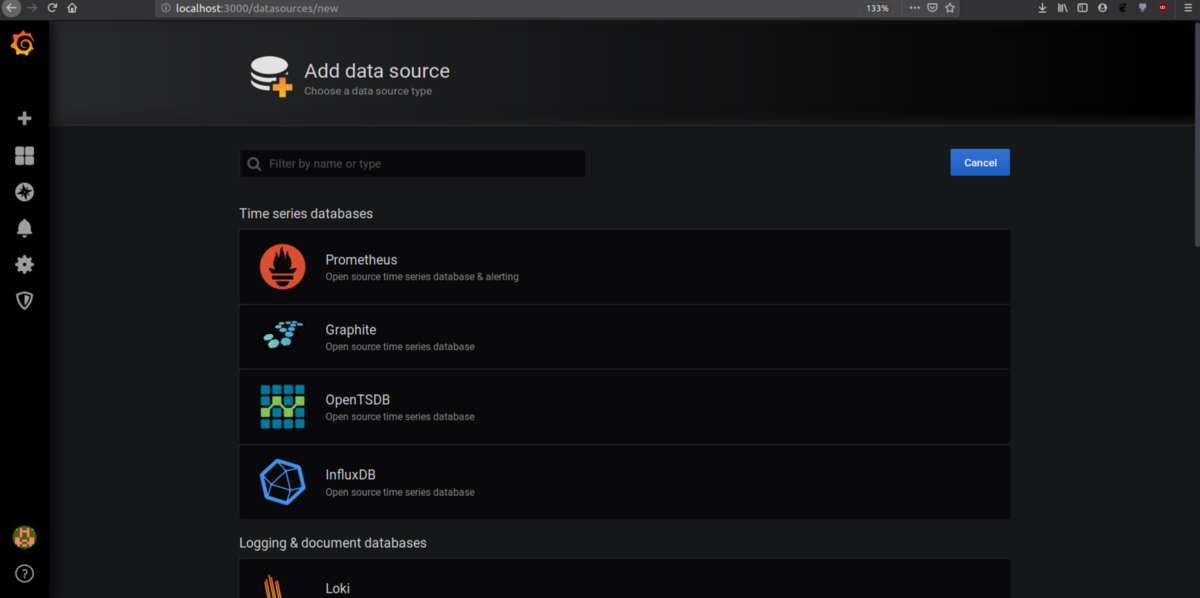Image resolution: width=1200 pixels, height=598 pixels.
Task: Select the Graphite data source
Action: pos(624,337)
